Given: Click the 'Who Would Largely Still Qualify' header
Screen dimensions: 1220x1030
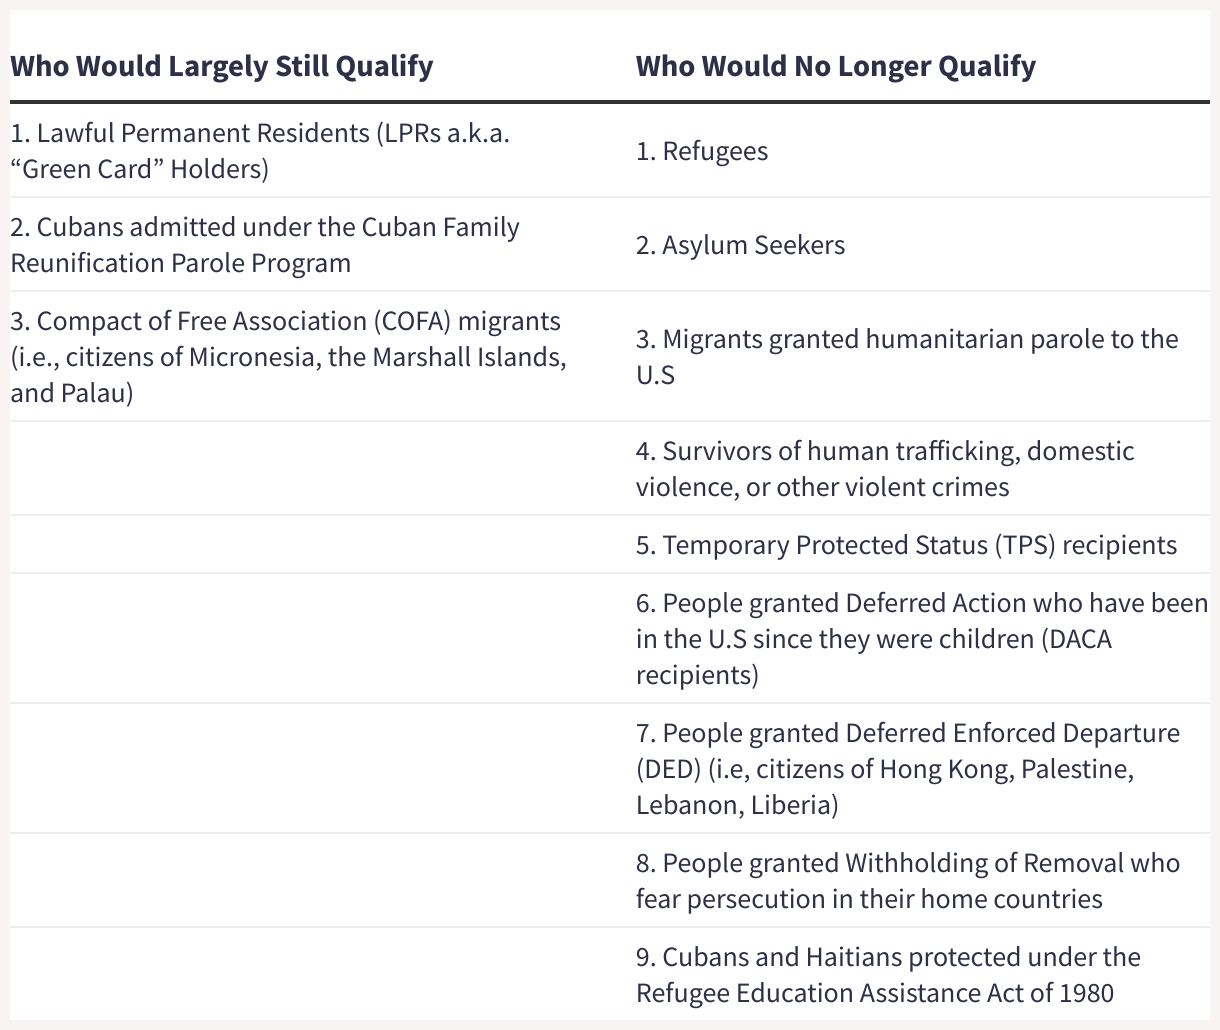Looking at the screenshot, I should [221, 67].
